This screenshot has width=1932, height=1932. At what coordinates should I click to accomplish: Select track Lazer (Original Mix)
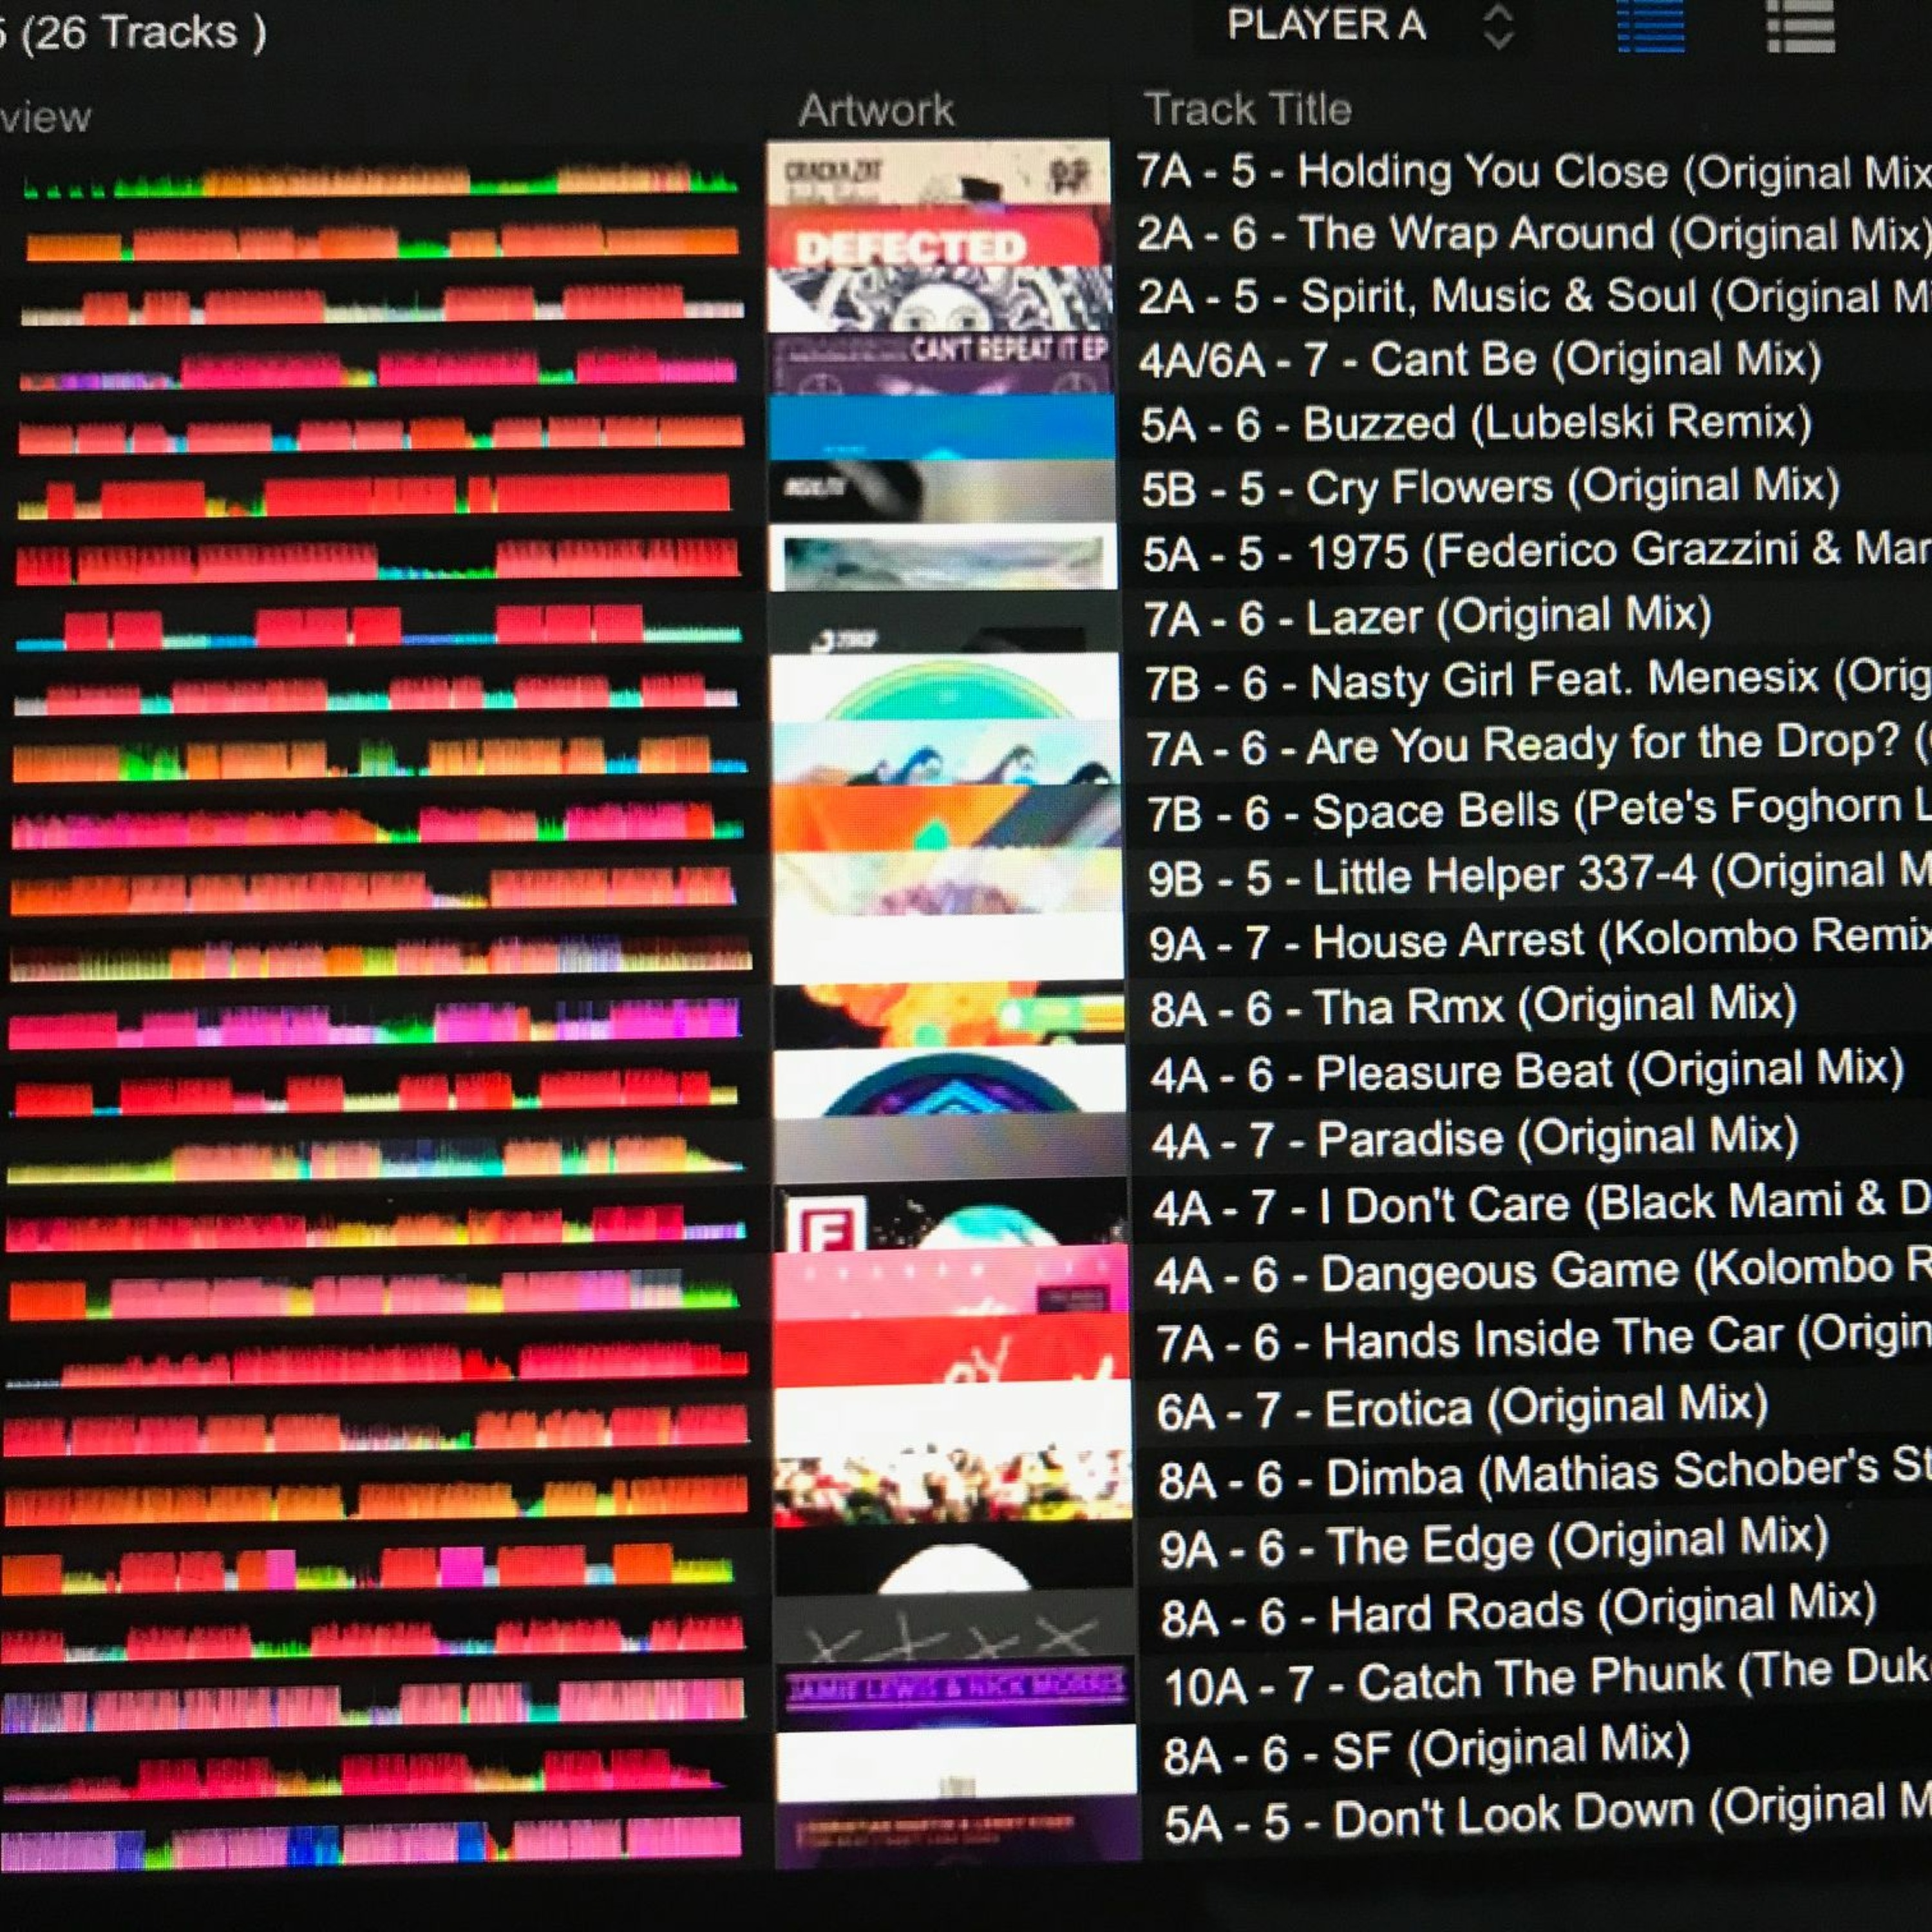click(x=1428, y=617)
